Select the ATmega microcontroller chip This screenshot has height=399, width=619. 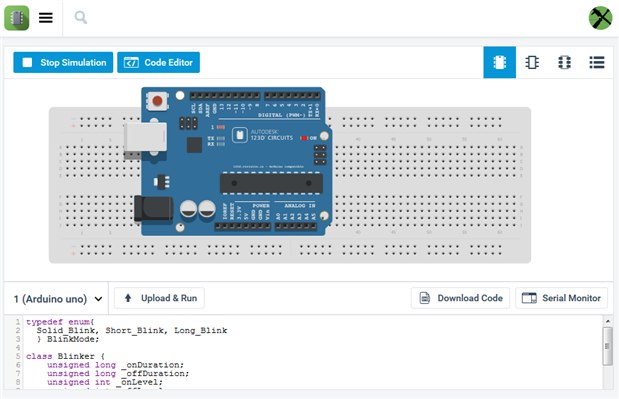(271, 183)
